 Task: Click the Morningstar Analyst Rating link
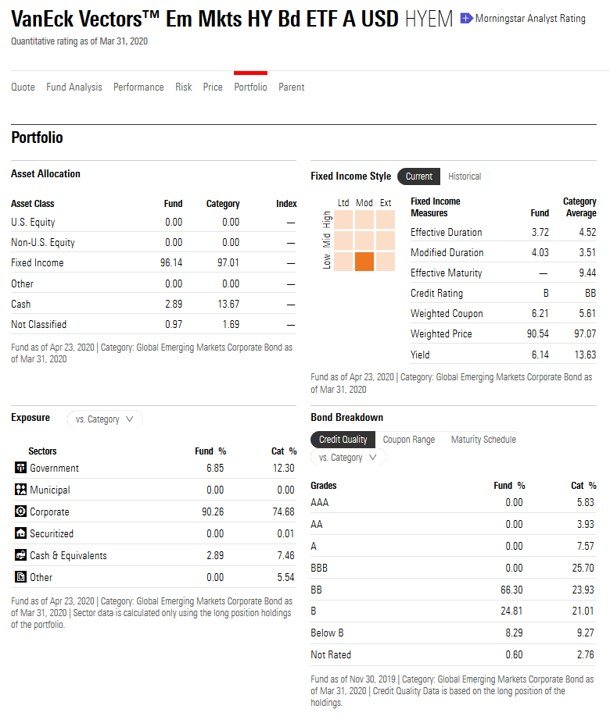[530, 18]
